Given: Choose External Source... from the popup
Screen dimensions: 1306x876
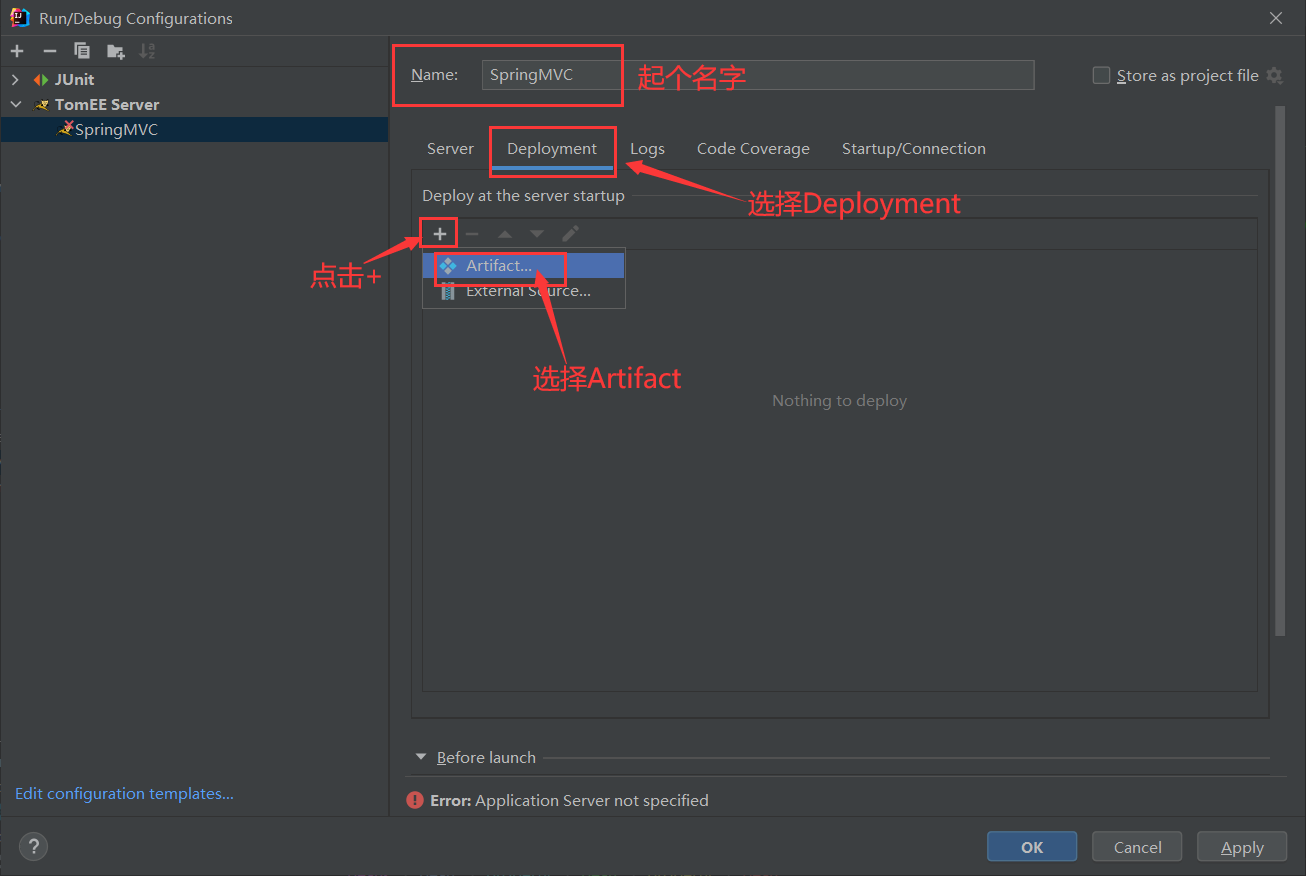Looking at the screenshot, I should [x=524, y=291].
